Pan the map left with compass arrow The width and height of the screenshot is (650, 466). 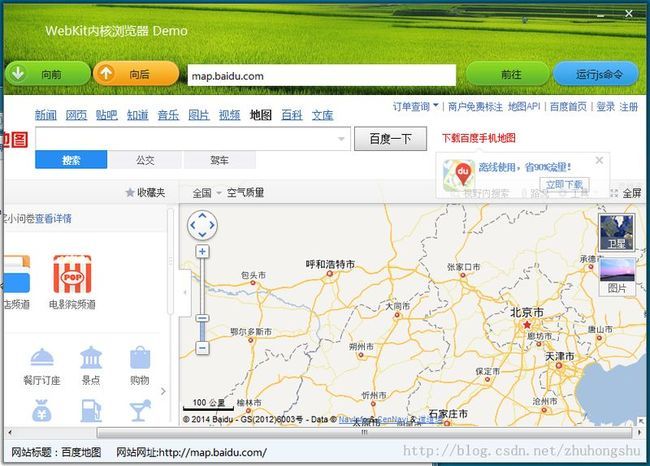(x=193, y=225)
